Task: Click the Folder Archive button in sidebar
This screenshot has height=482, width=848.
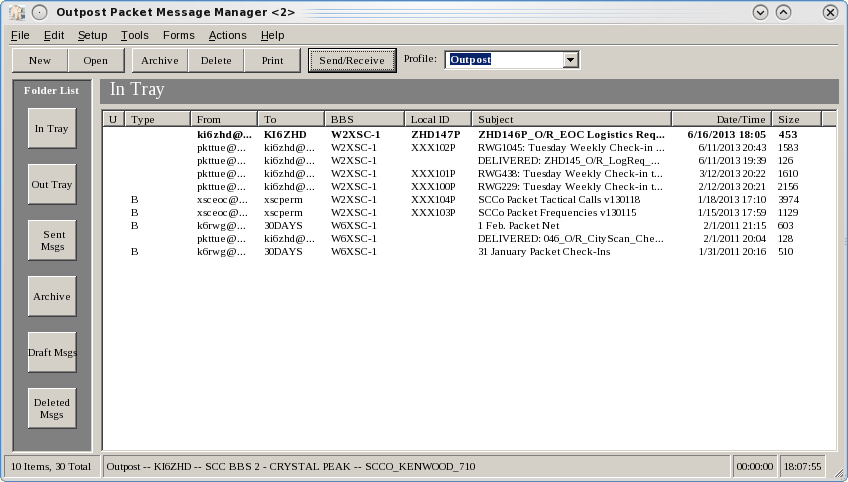Action: 51,297
